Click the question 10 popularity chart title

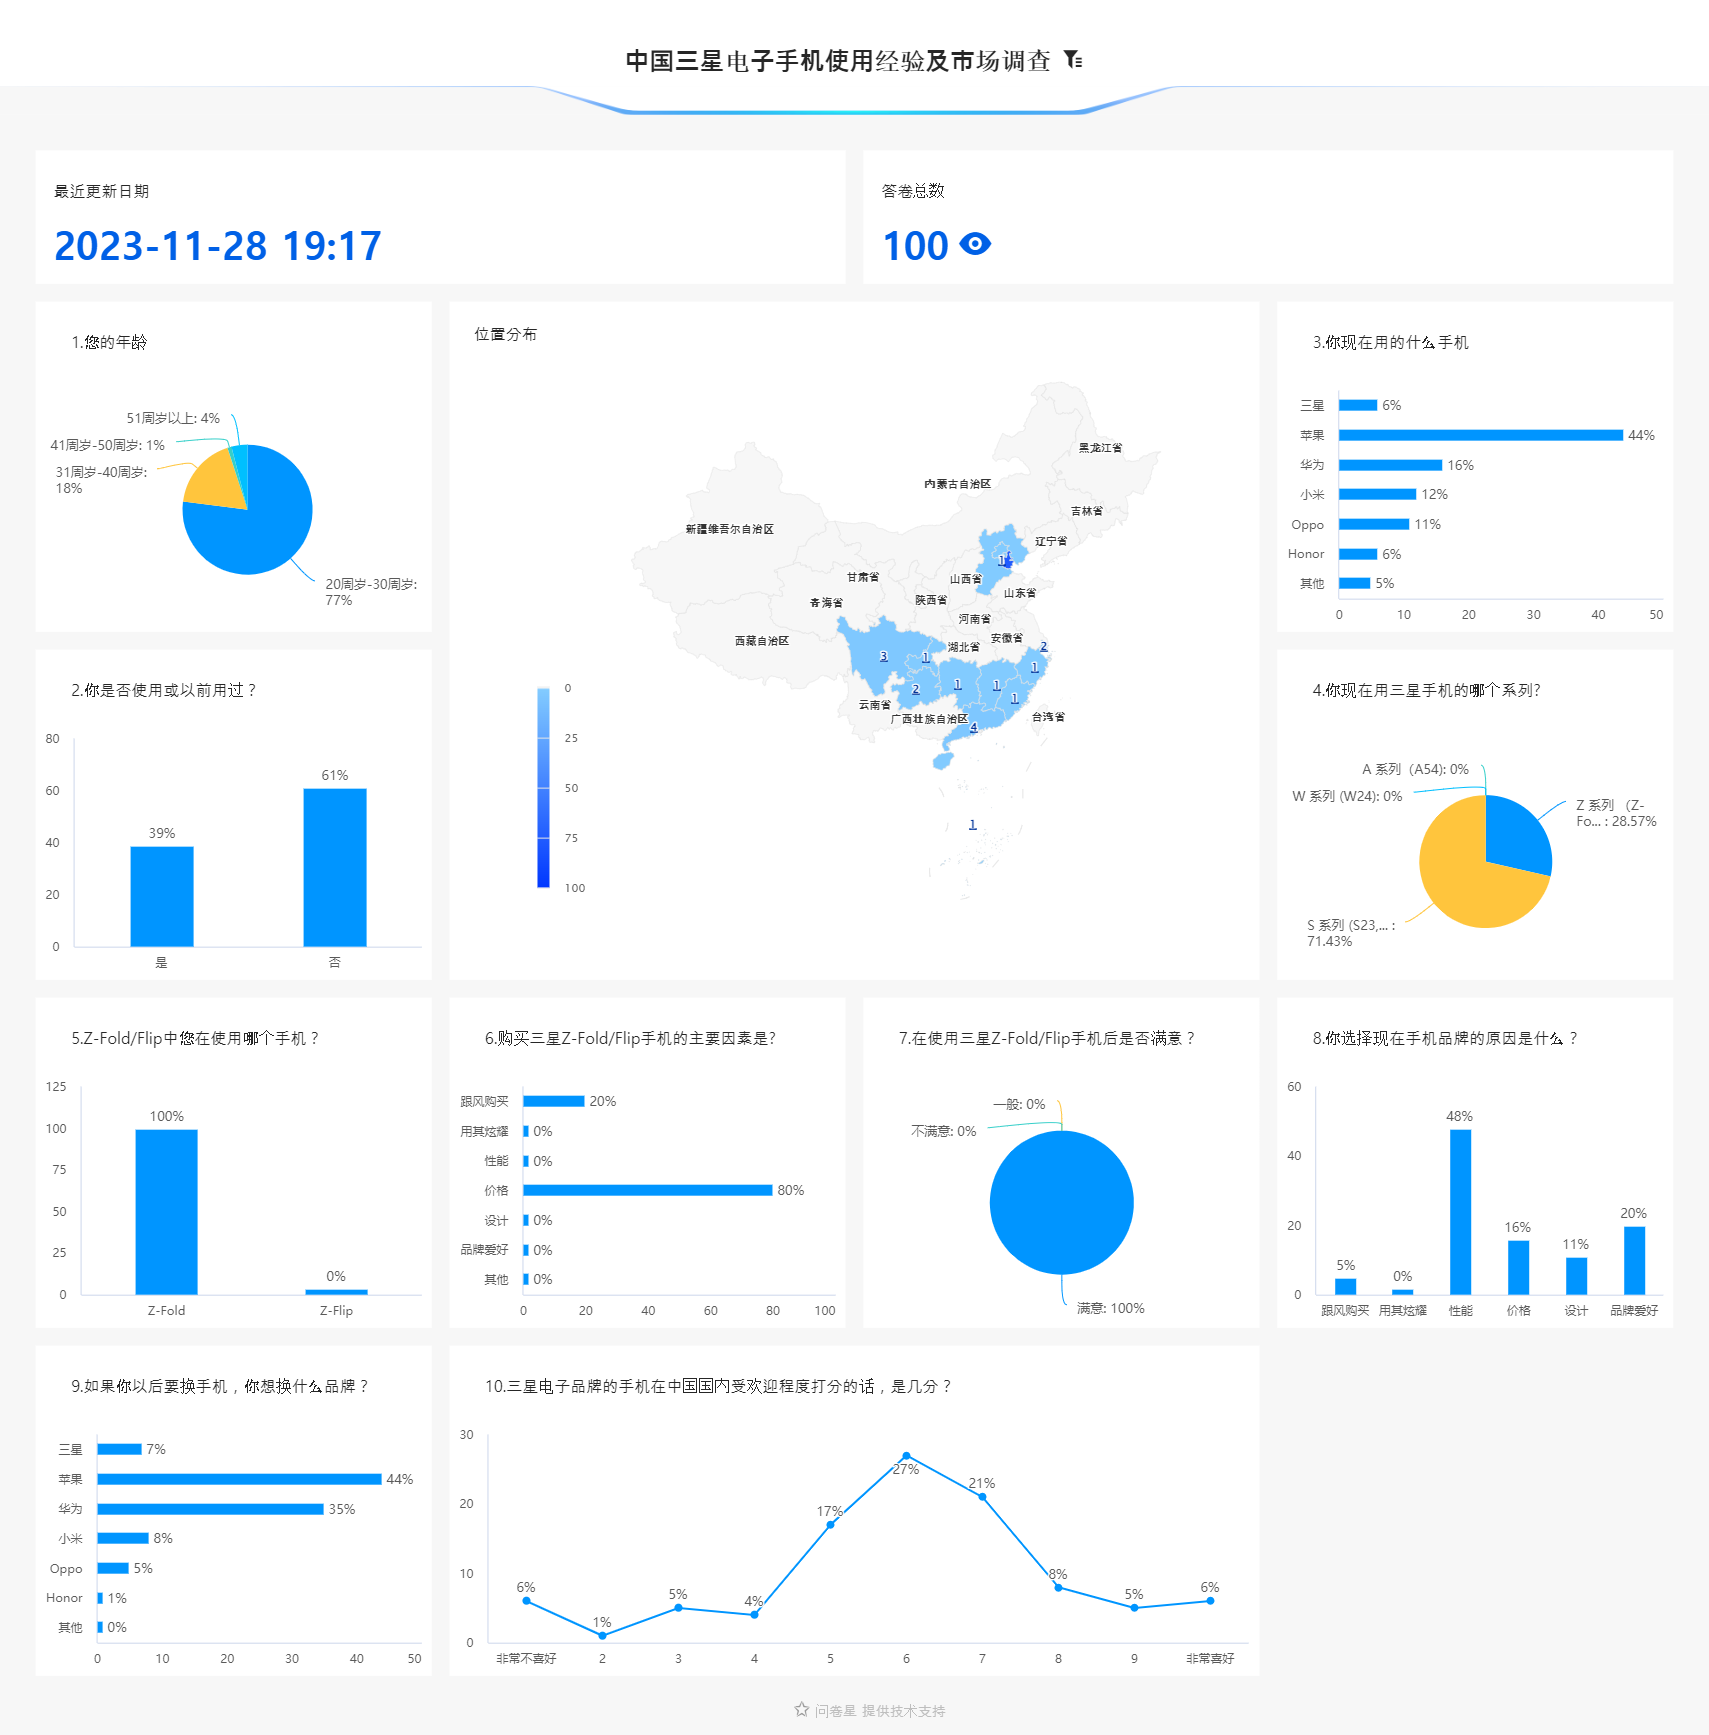pos(718,1386)
